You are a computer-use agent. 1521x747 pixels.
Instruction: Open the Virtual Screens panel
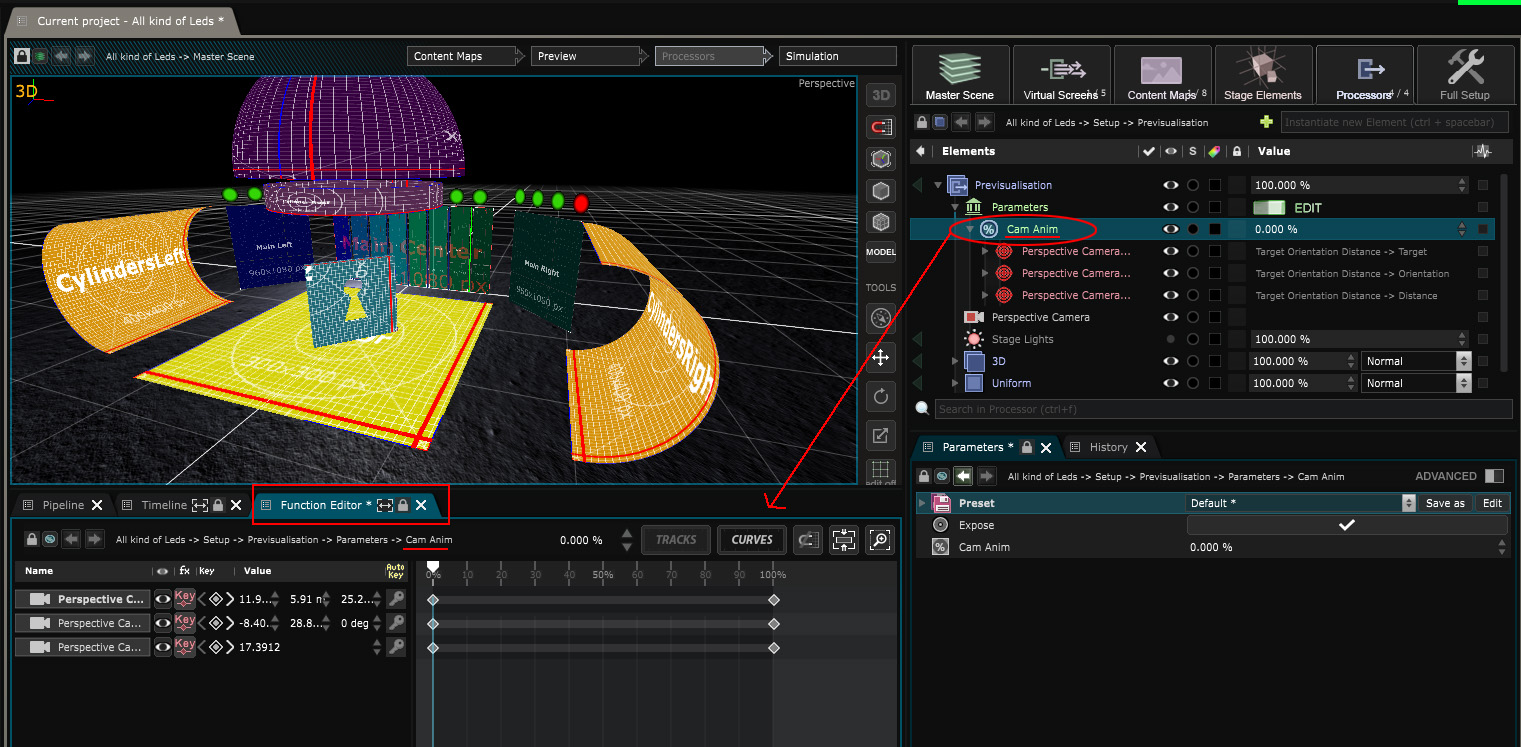coord(1061,74)
